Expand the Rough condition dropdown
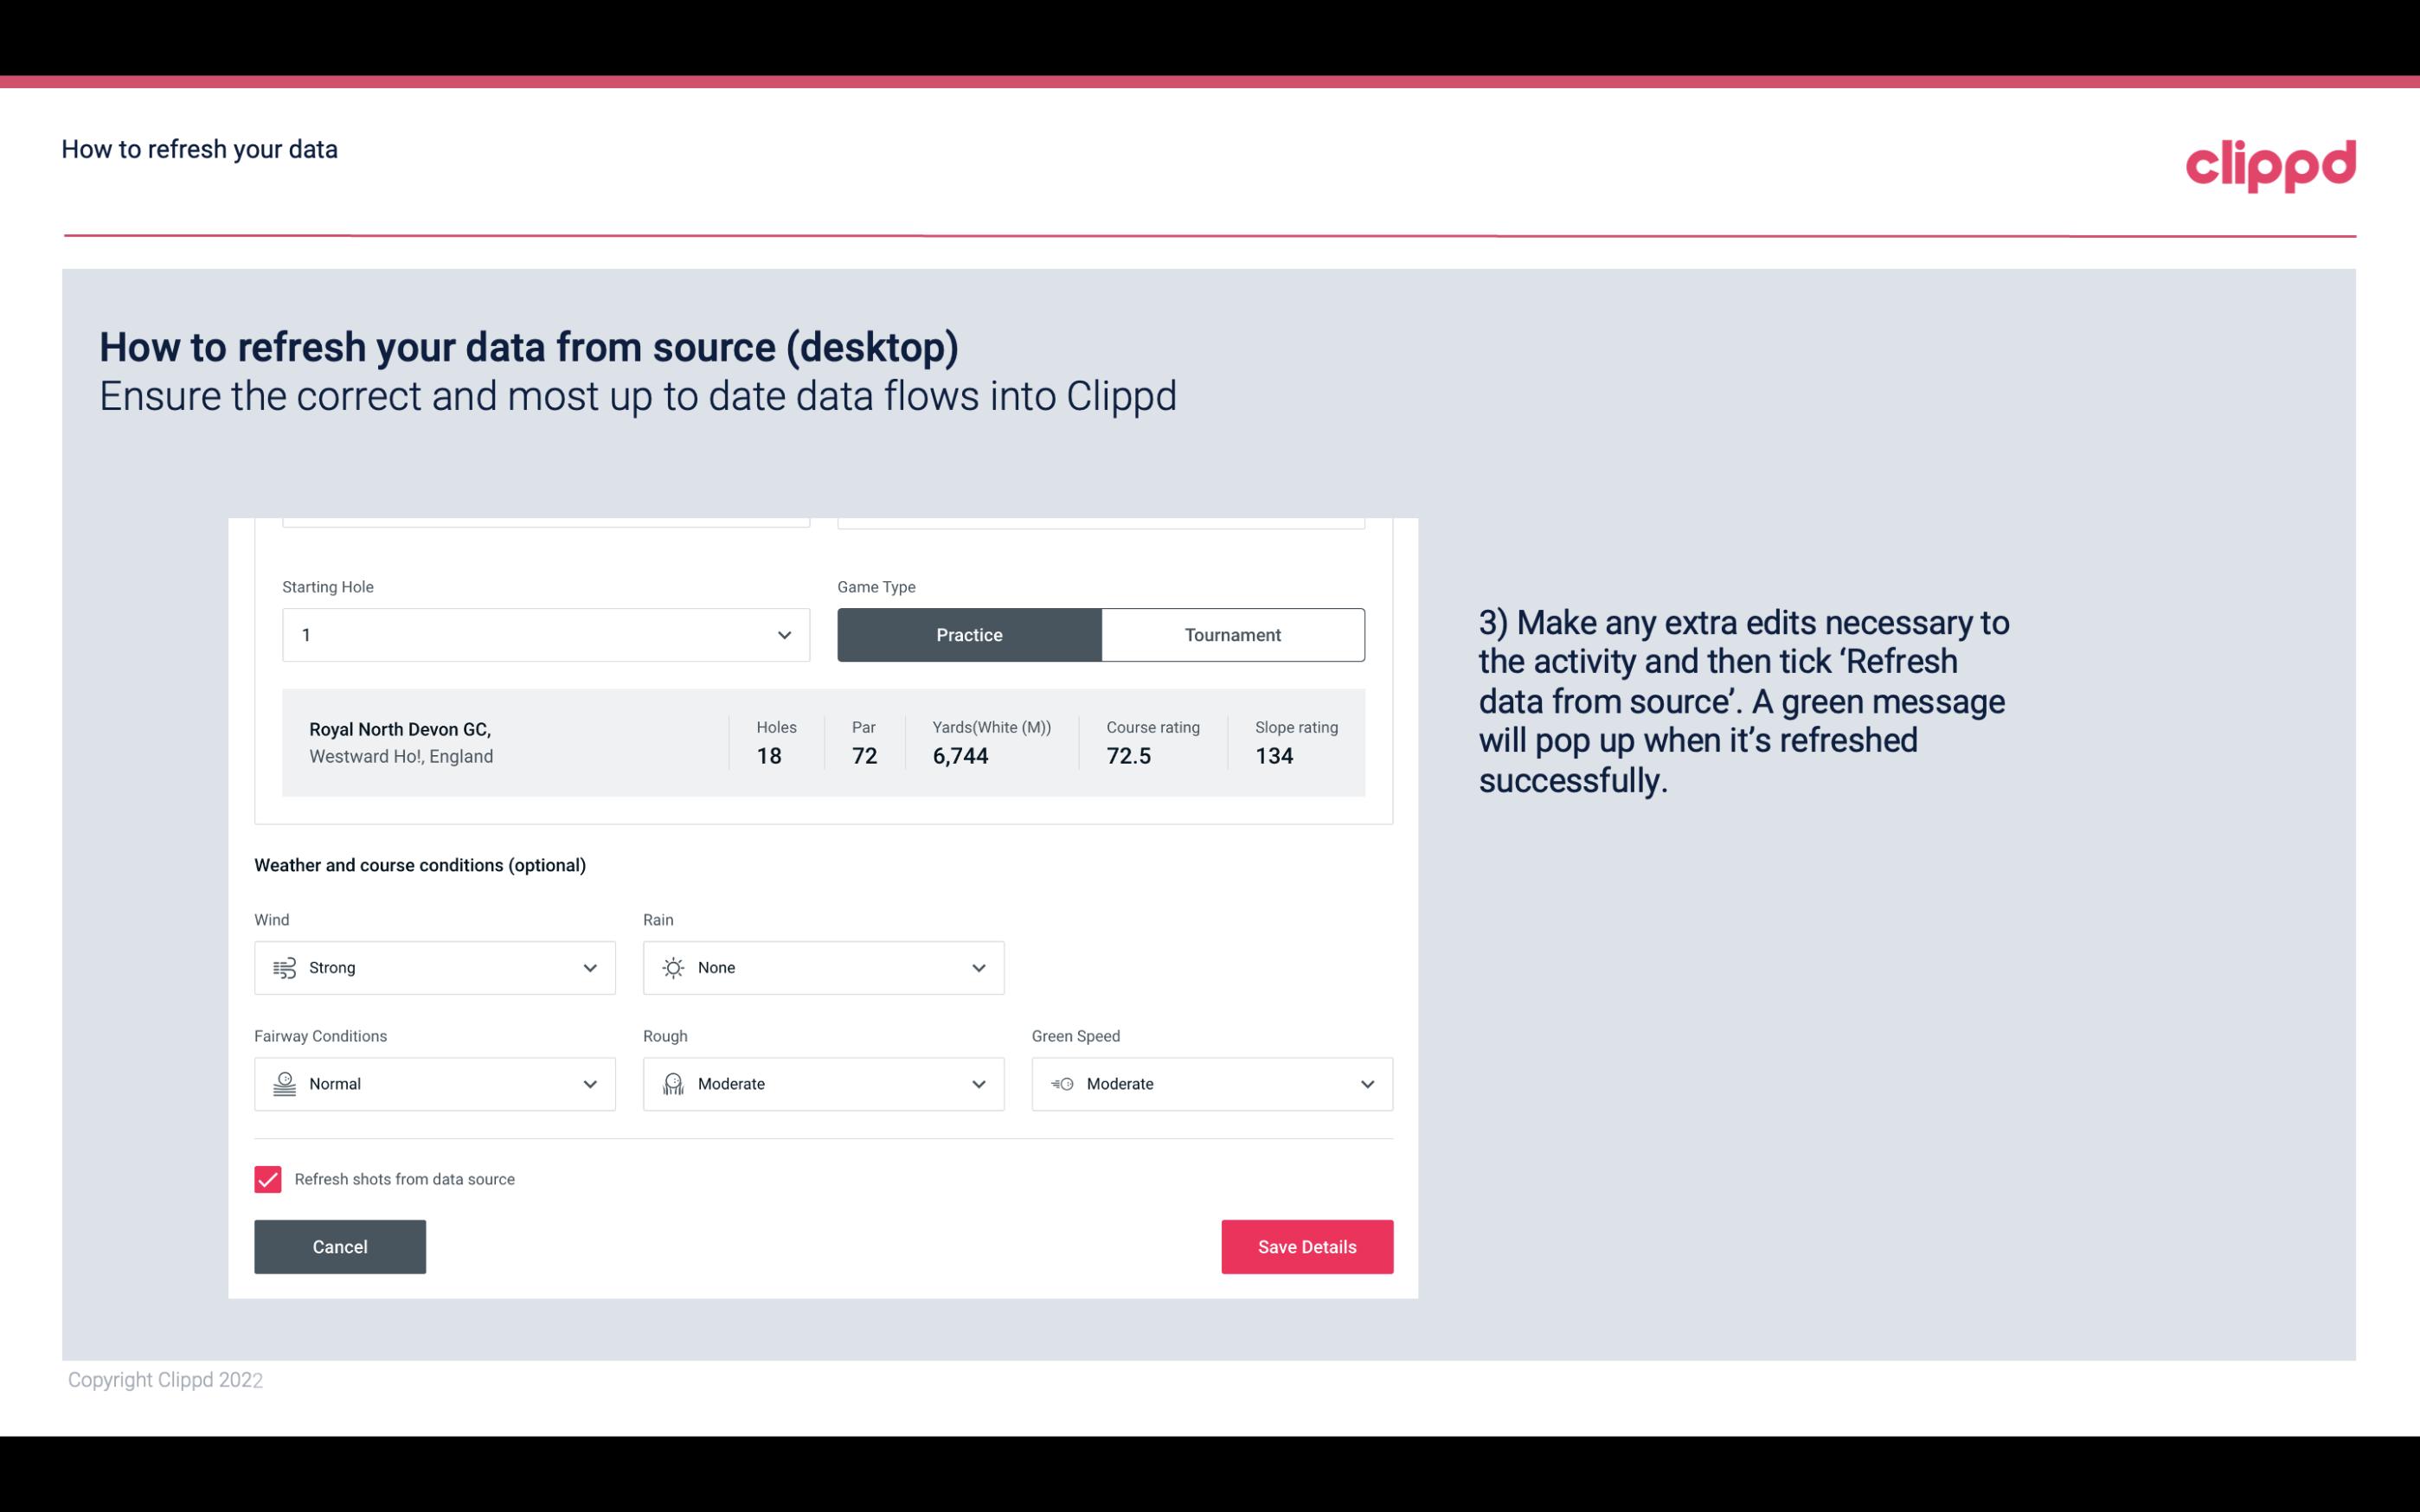This screenshot has height=1512, width=2420. tap(979, 1084)
